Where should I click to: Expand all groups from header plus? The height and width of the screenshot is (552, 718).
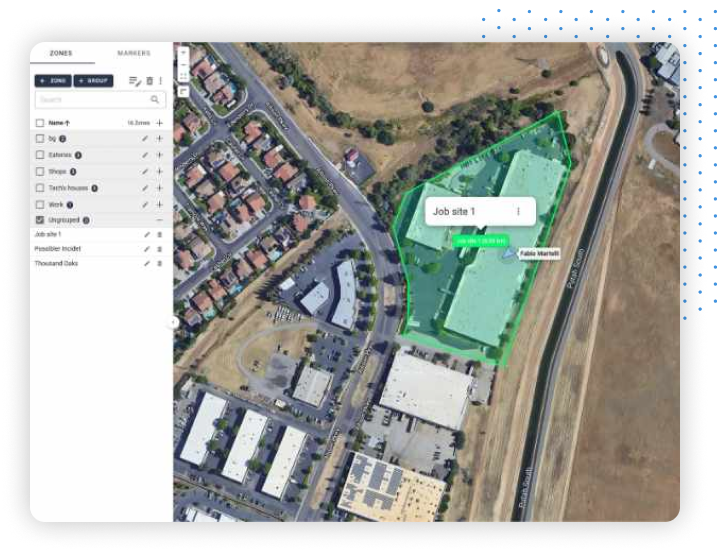point(159,123)
